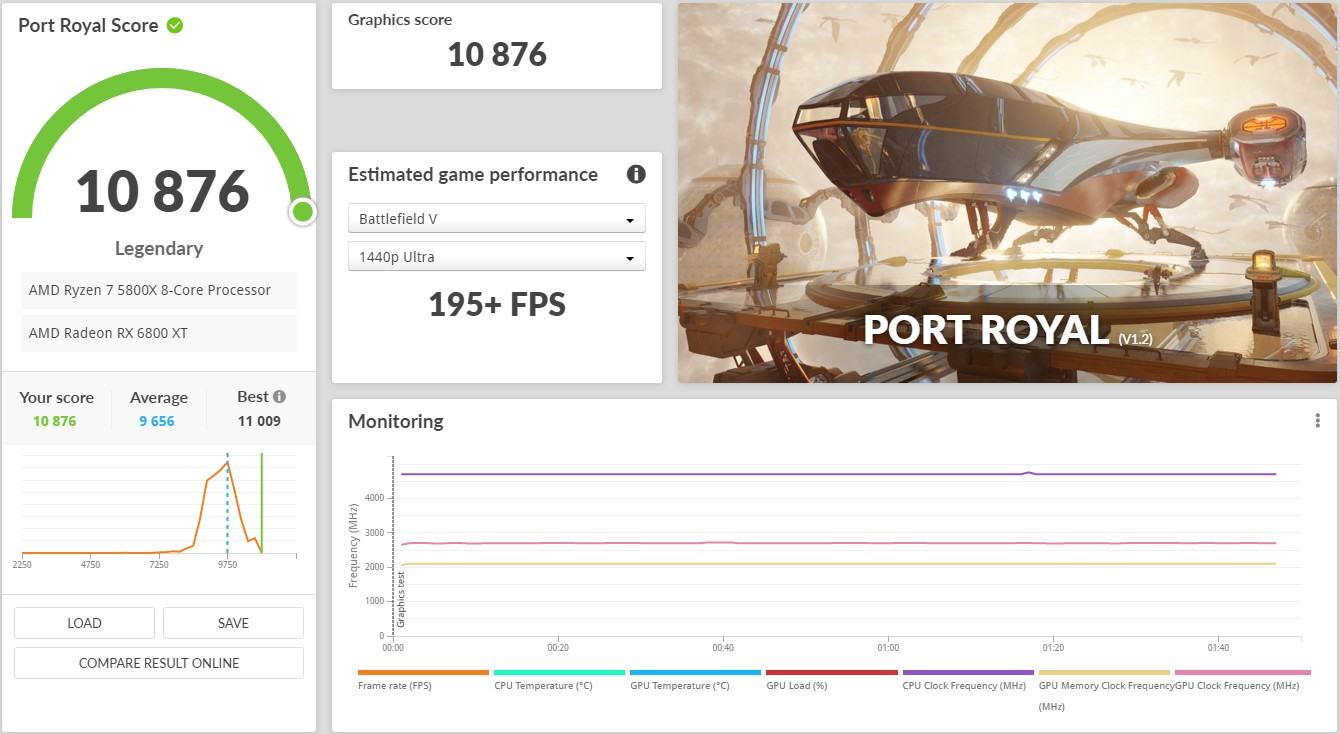Image resolution: width=1340 pixels, height=734 pixels.
Task: Expand the 1440p Ultra resolution dropdown
Action: 497,256
